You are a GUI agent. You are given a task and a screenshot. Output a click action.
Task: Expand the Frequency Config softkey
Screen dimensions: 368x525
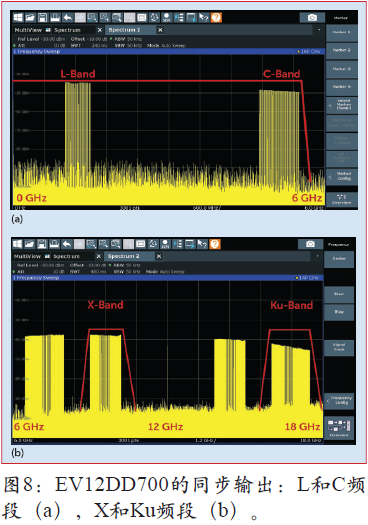pos(339,400)
